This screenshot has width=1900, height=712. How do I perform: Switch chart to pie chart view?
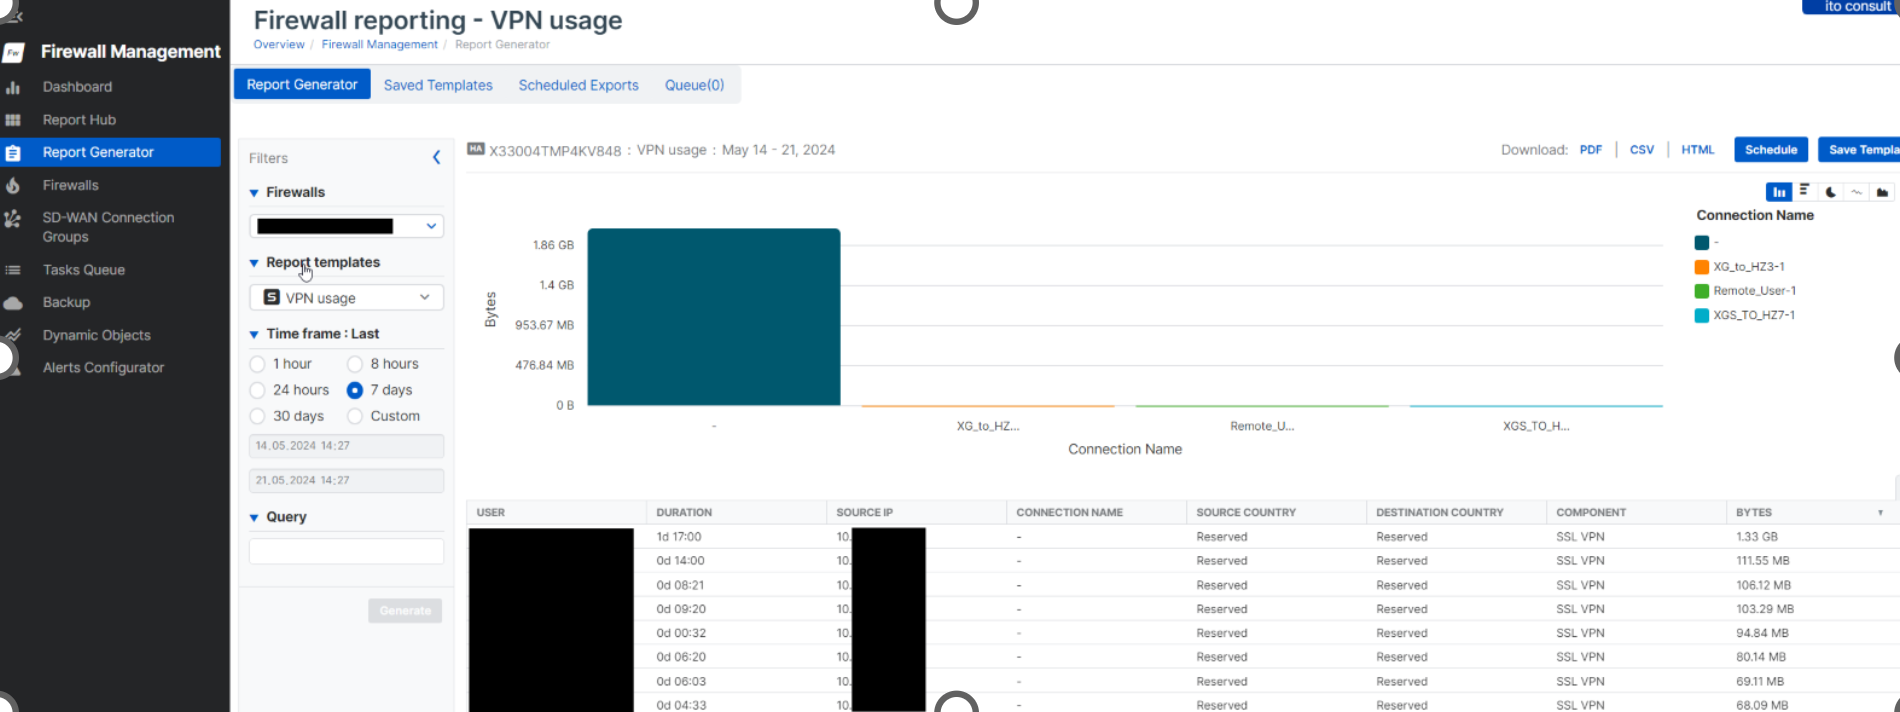pyautogui.click(x=1830, y=192)
